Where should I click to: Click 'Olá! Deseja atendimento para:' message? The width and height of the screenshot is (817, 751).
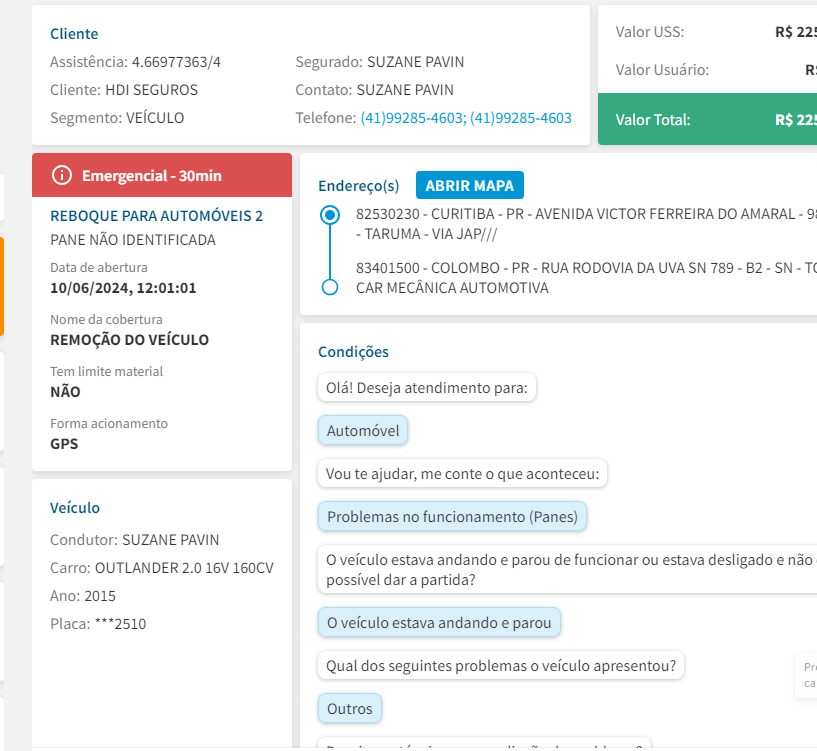point(427,388)
